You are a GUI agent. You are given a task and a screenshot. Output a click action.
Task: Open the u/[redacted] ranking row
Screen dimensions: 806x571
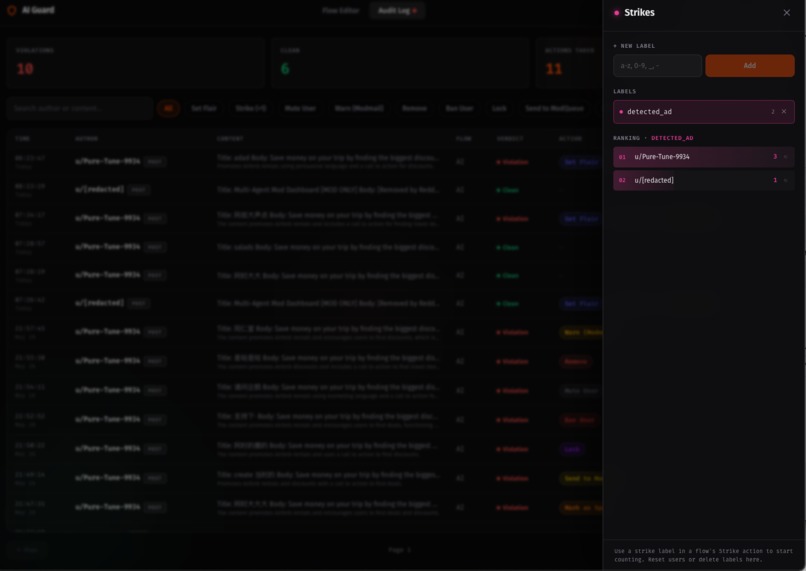click(704, 180)
